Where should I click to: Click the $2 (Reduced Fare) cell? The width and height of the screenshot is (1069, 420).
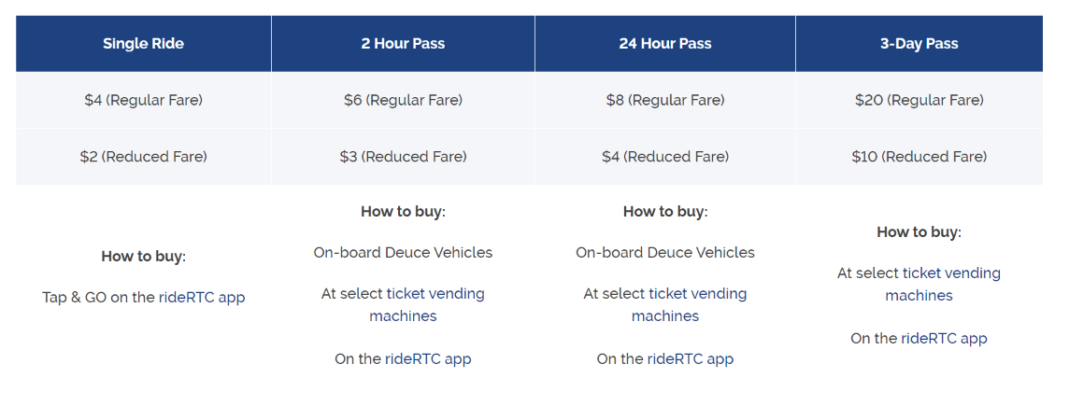(143, 157)
